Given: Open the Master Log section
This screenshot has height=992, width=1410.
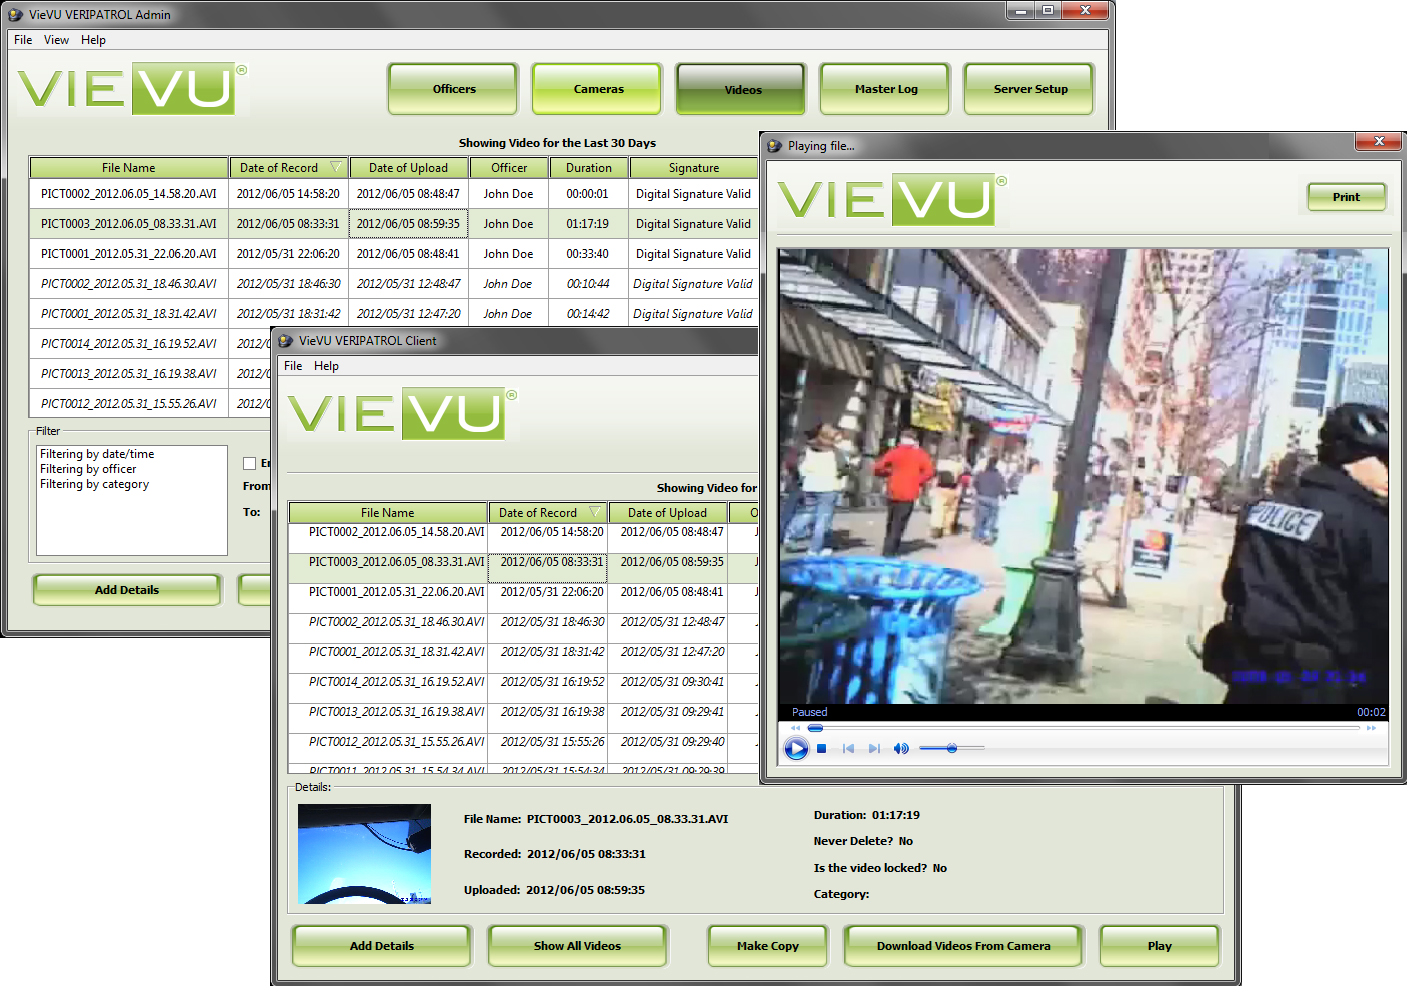Looking at the screenshot, I should pyautogui.click(x=886, y=89).
